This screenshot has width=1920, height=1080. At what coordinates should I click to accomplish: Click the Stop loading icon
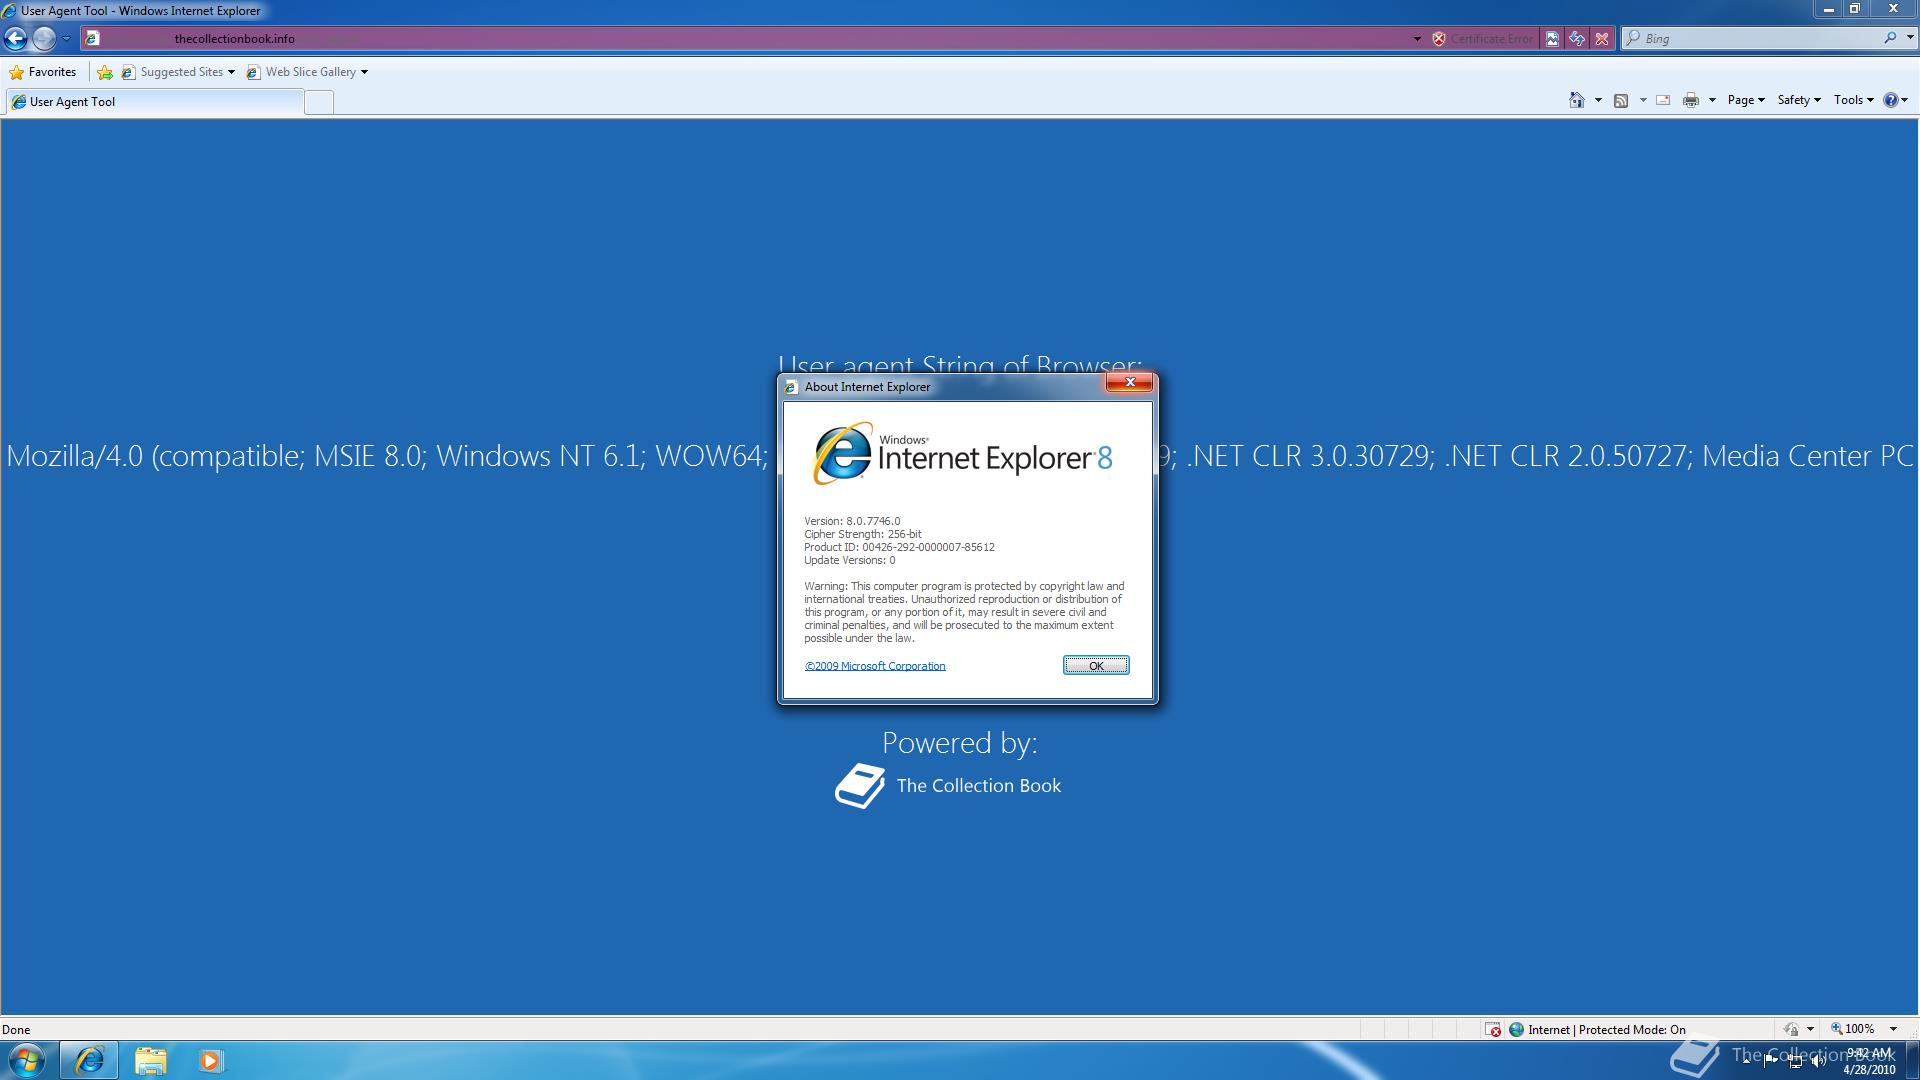[x=1602, y=39]
